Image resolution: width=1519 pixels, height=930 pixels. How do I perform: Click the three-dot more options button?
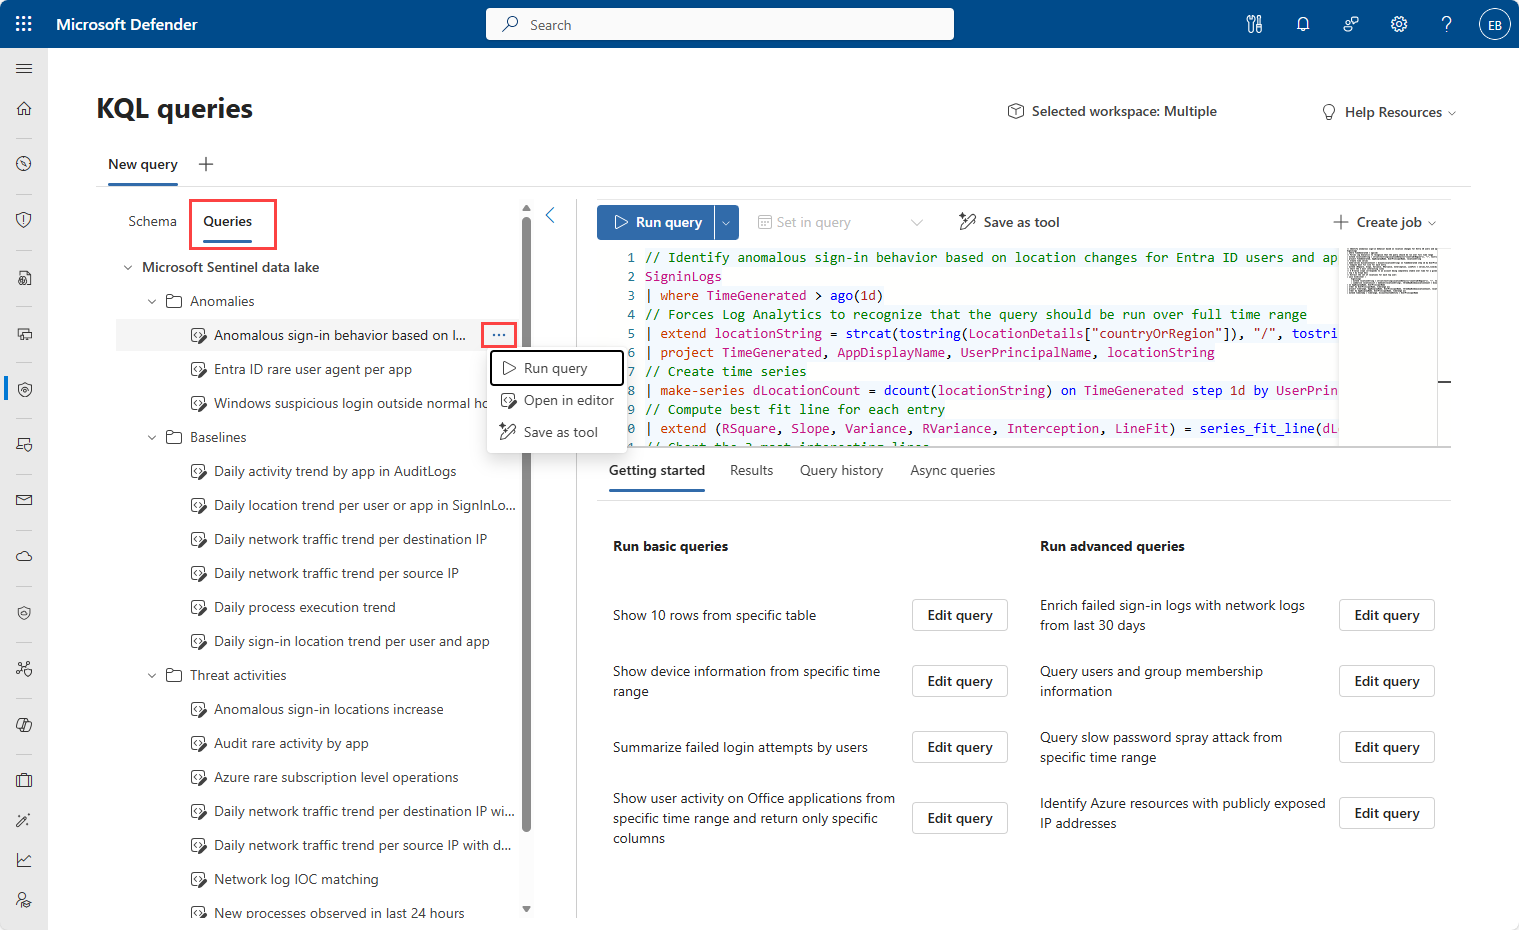coord(499,335)
